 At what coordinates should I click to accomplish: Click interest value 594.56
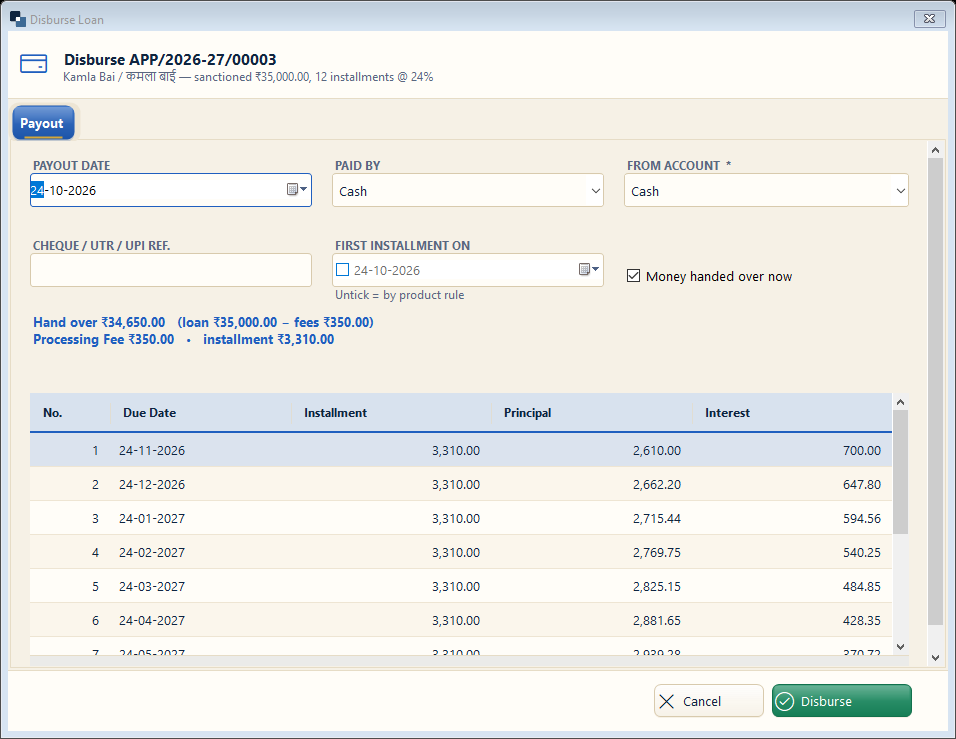861,519
